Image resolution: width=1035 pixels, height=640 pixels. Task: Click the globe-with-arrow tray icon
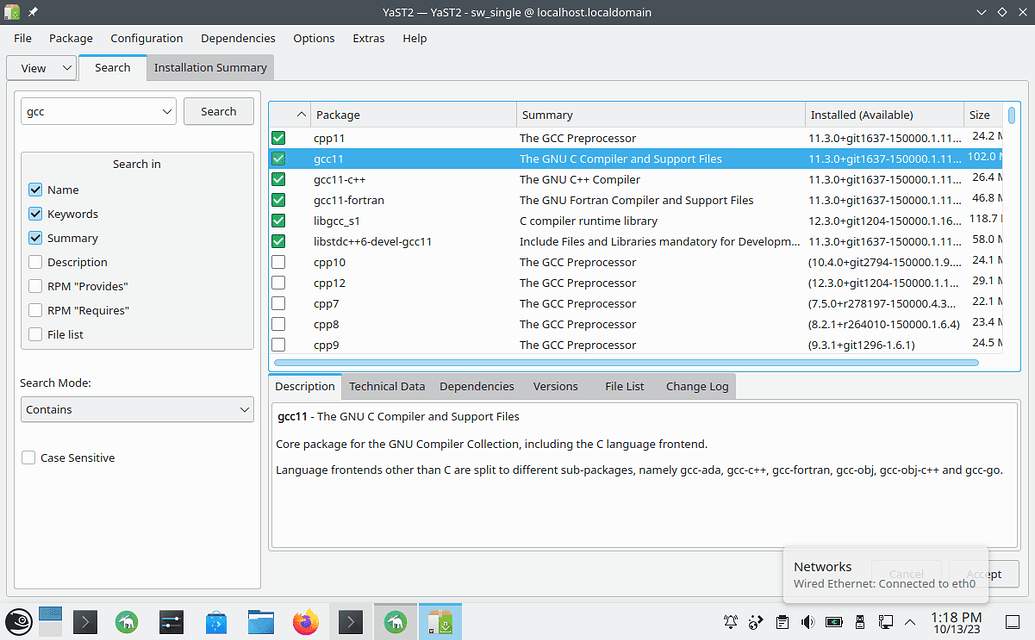(756, 622)
